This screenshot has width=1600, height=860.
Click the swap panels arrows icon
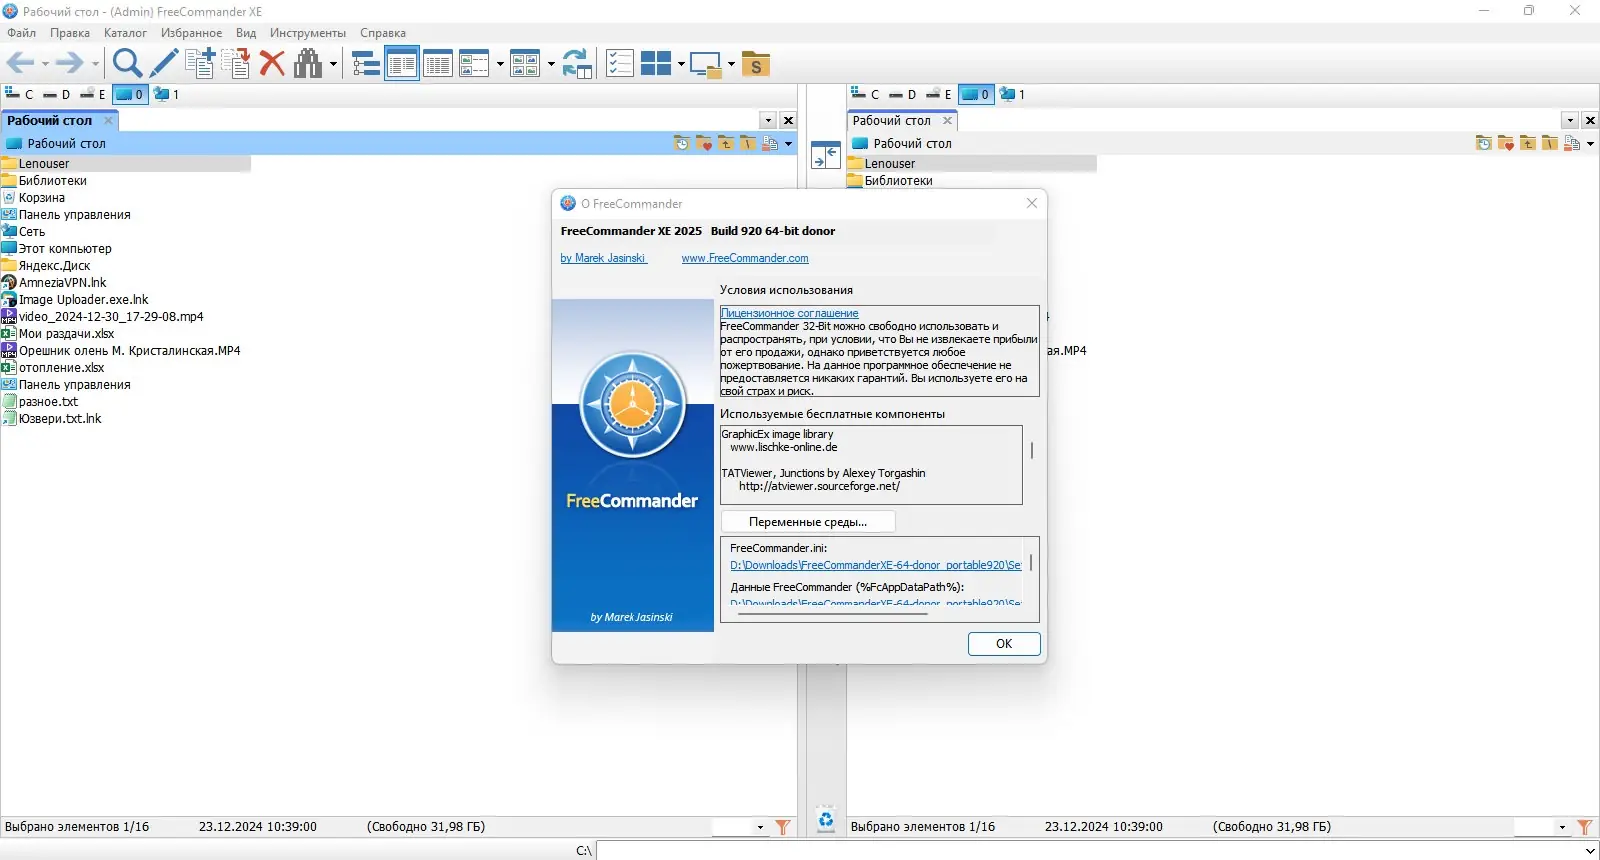click(x=826, y=155)
